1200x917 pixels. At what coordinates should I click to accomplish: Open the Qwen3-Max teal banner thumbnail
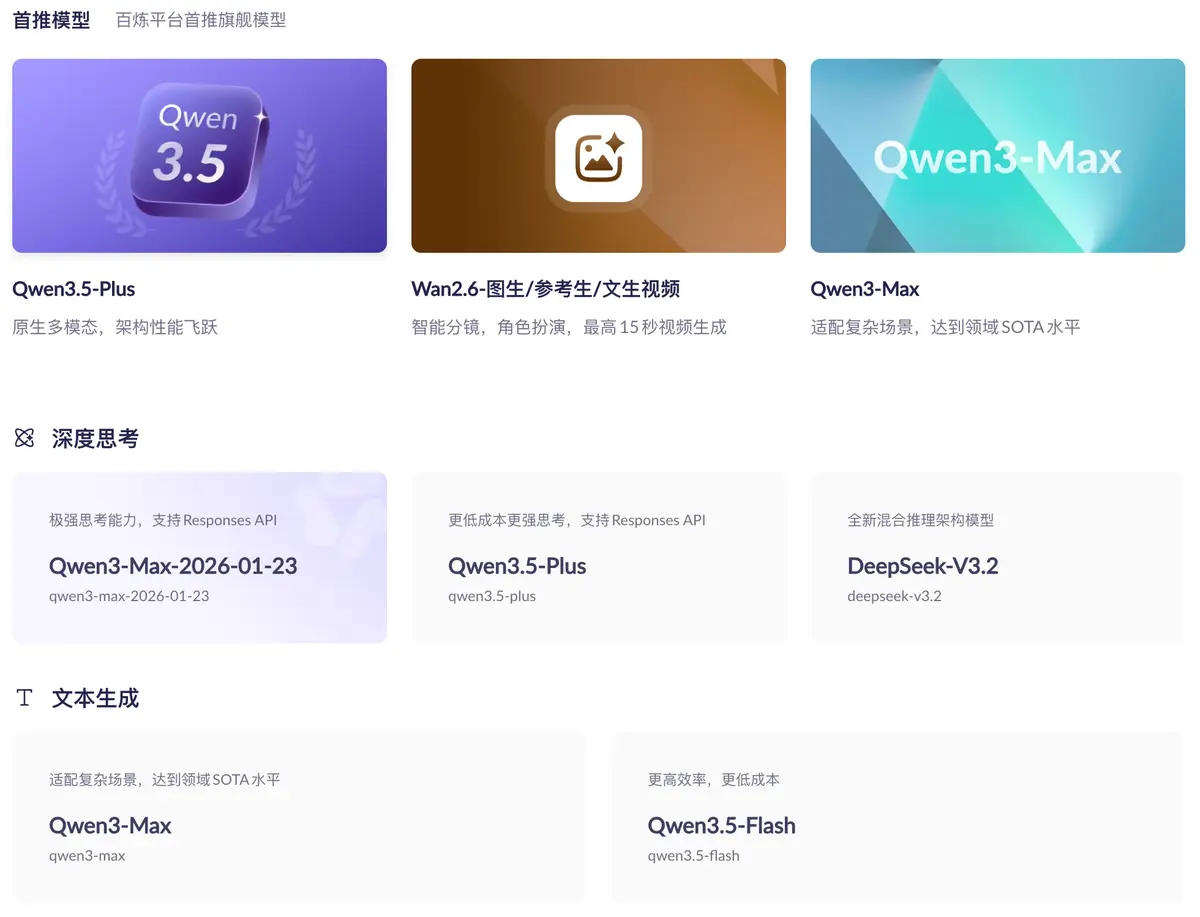(997, 155)
